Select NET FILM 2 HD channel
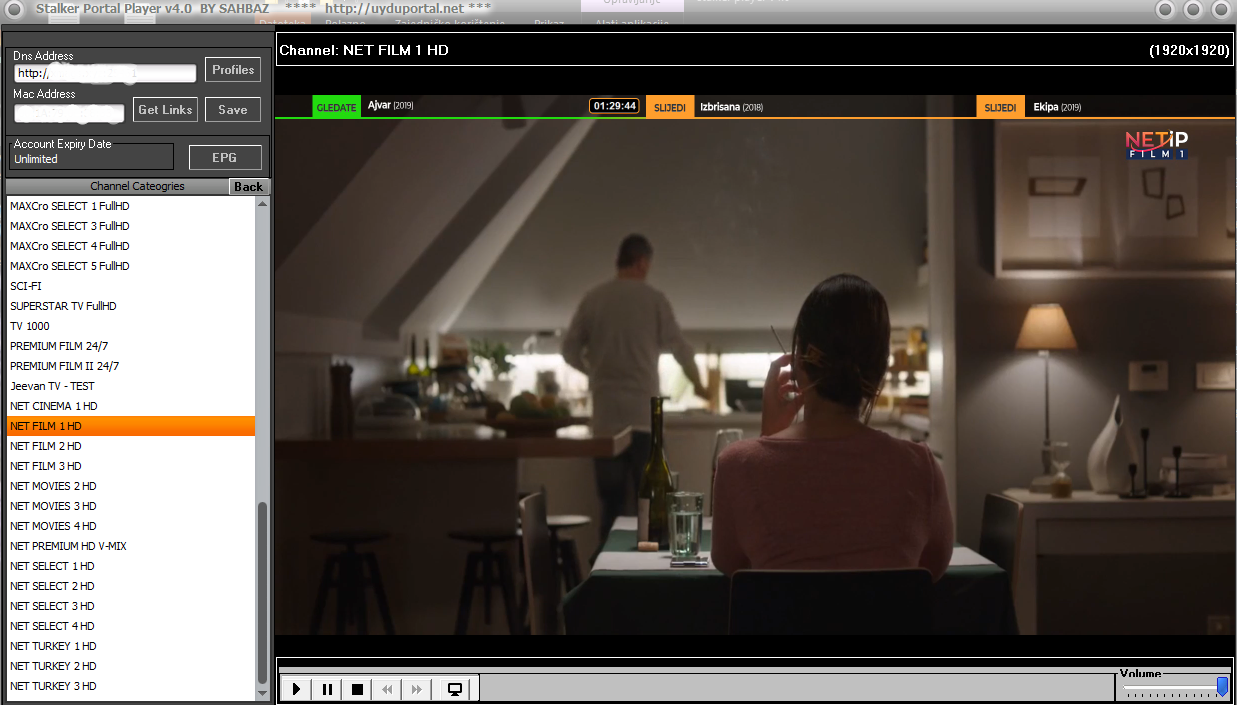 tap(131, 446)
